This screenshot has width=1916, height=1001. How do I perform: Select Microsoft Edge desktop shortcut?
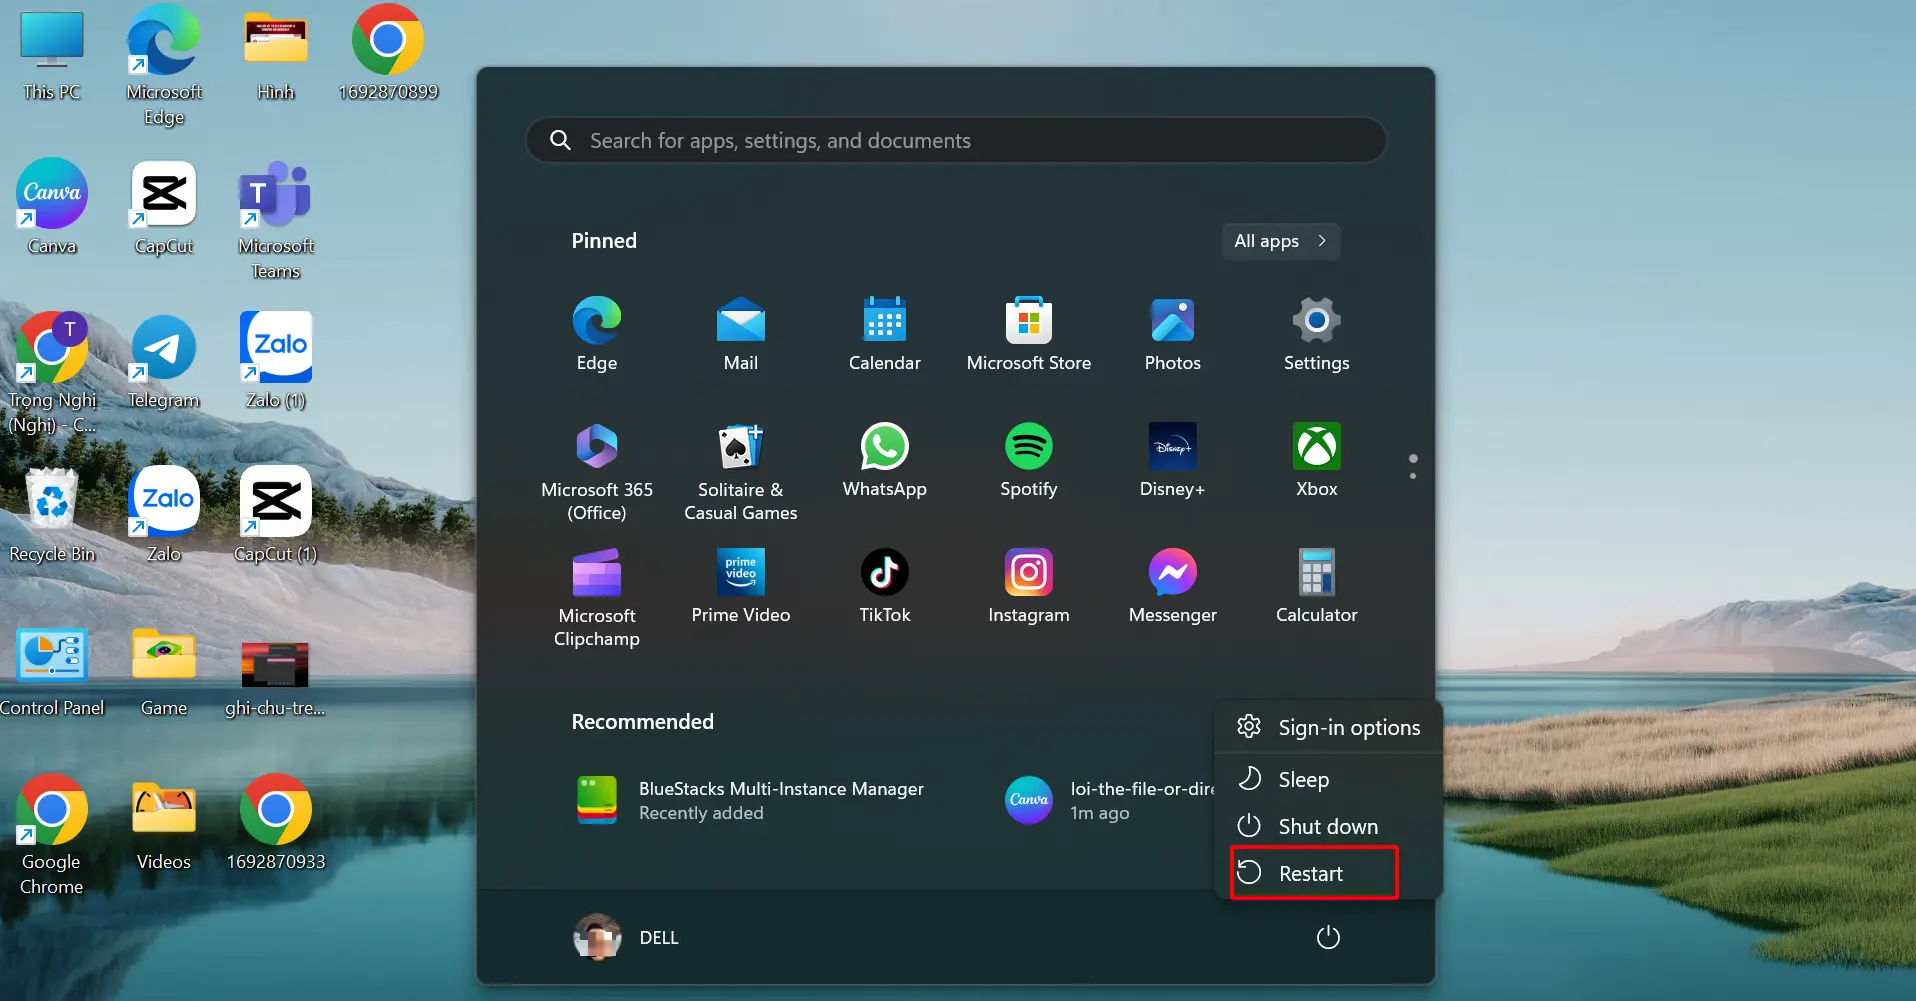coord(164,66)
